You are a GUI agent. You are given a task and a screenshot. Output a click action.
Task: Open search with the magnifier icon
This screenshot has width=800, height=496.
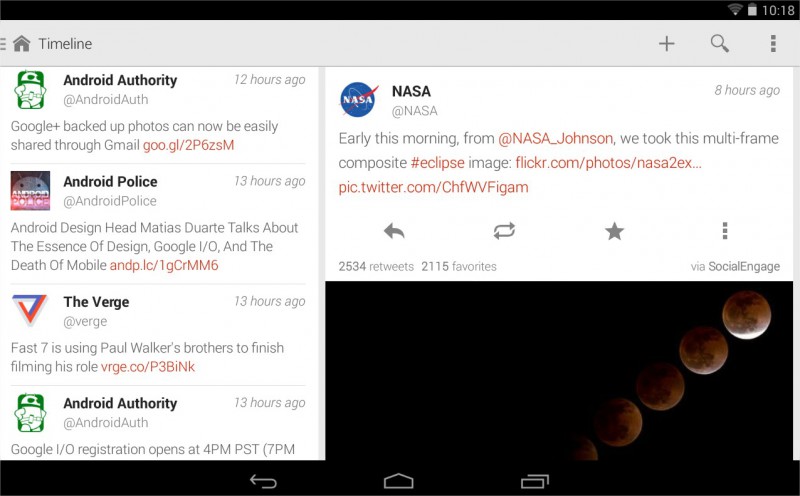[719, 44]
